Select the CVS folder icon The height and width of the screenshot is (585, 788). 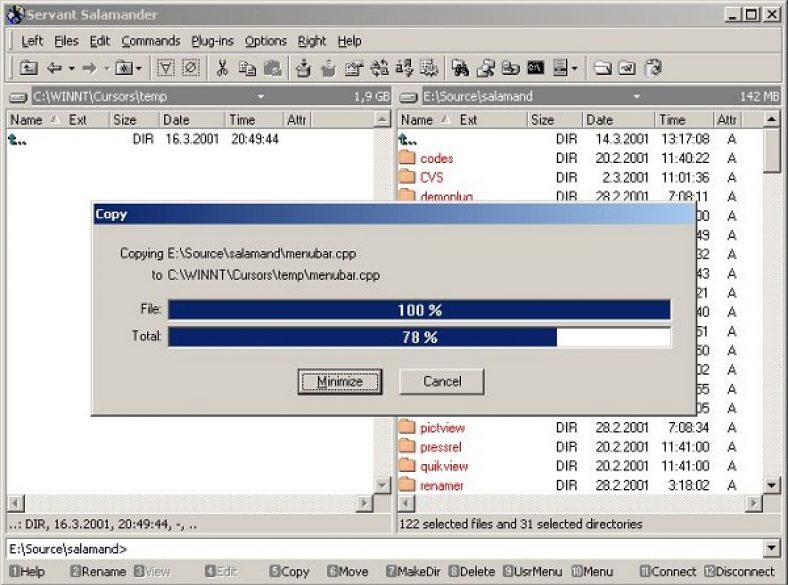point(407,177)
